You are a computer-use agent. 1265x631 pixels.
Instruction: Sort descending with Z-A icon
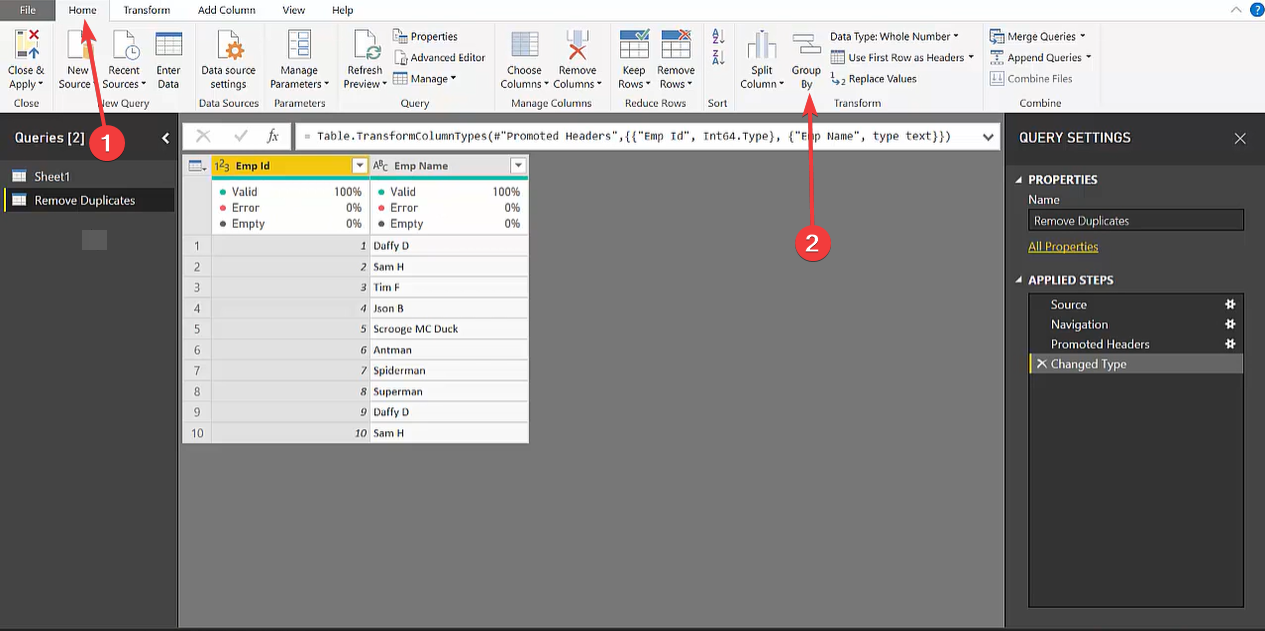tap(718, 57)
